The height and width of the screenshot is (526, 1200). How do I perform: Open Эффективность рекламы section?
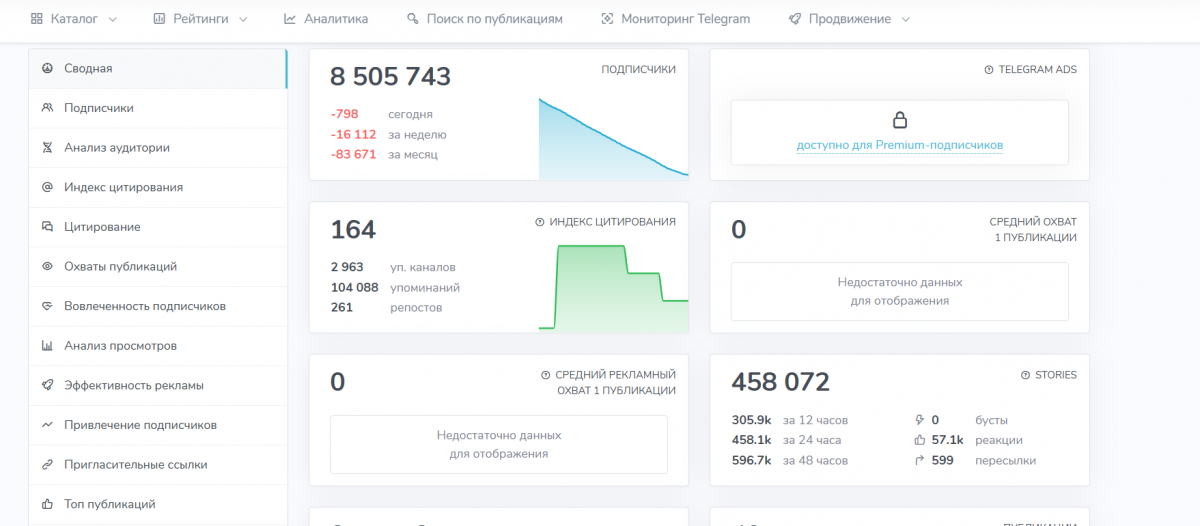point(157,385)
